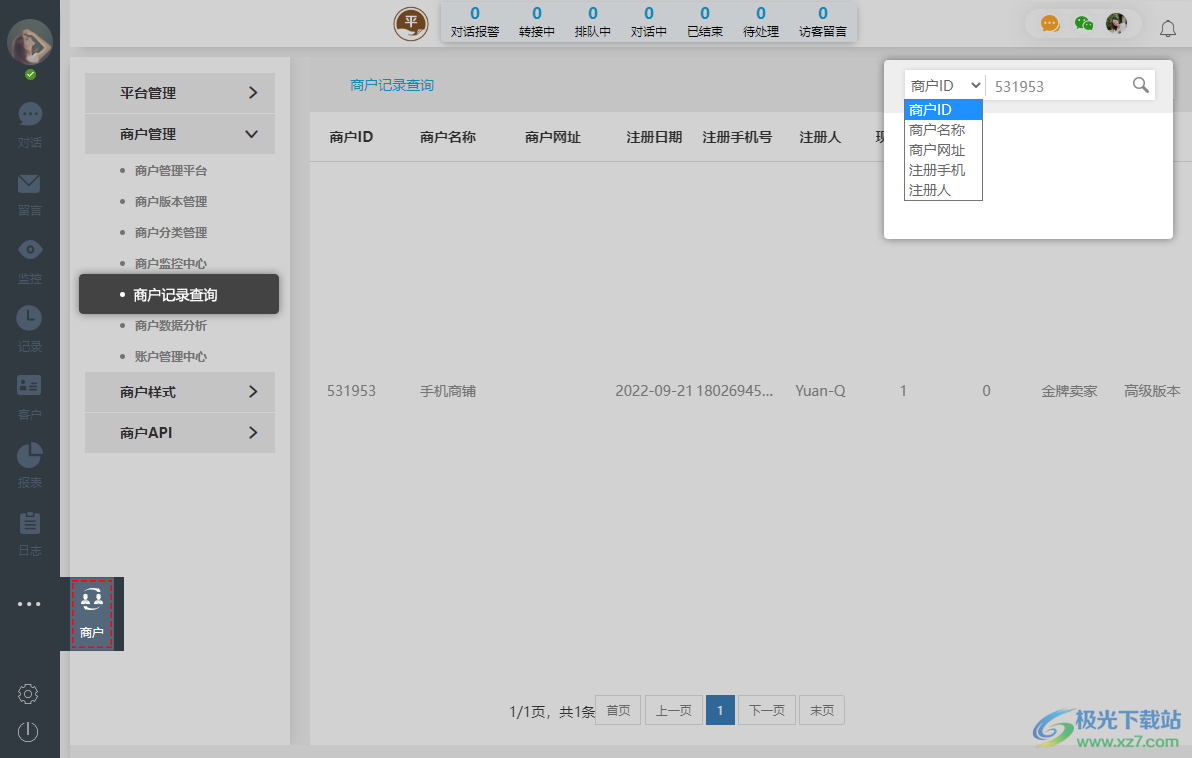
Task: Open the 客户 customers panel
Action: coord(29,385)
